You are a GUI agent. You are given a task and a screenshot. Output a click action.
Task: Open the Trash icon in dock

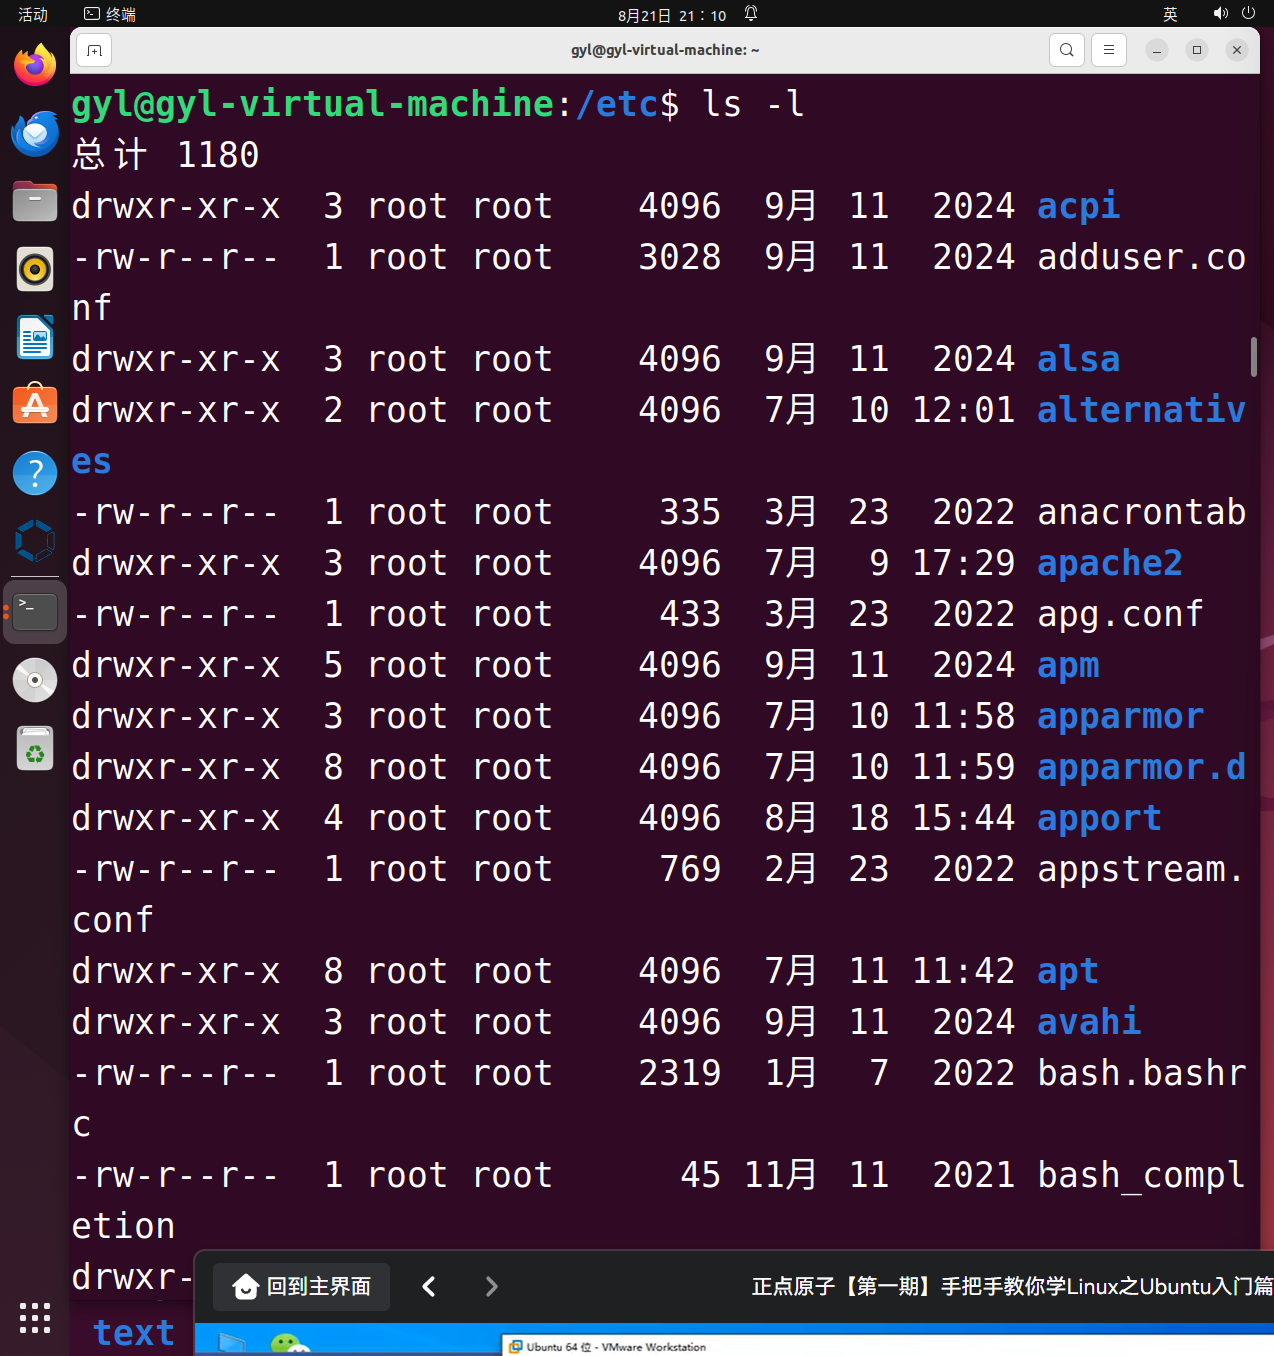(35, 748)
